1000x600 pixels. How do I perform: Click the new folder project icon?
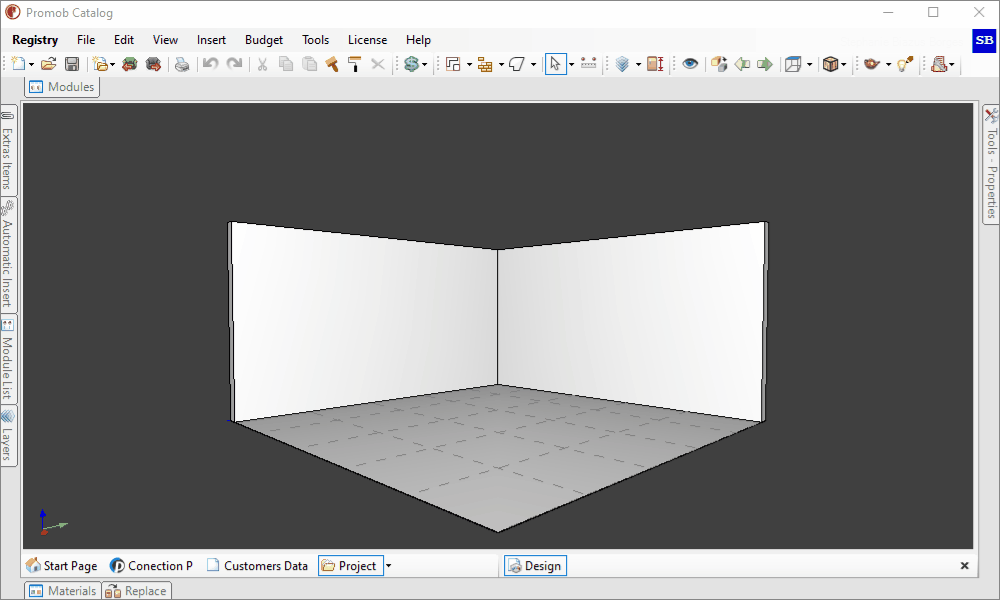[x=100, y=64]
